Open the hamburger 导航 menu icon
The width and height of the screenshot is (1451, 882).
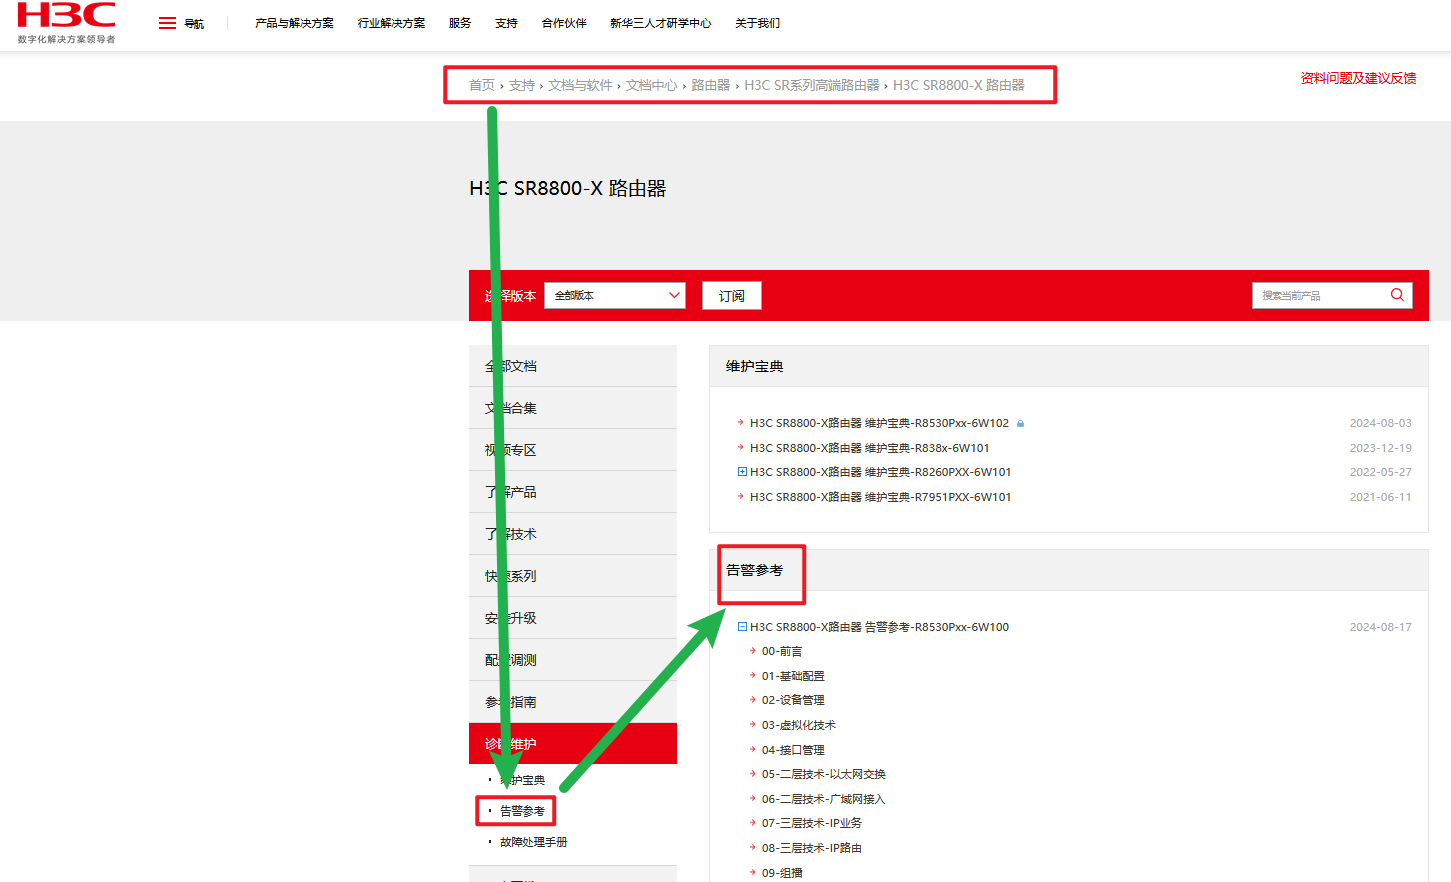(x=167, y=23)
